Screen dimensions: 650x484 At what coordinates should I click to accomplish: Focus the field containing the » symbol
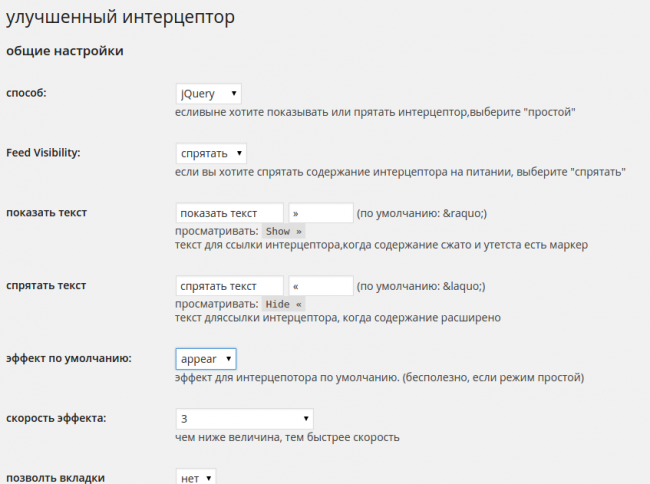coord(320,213)
